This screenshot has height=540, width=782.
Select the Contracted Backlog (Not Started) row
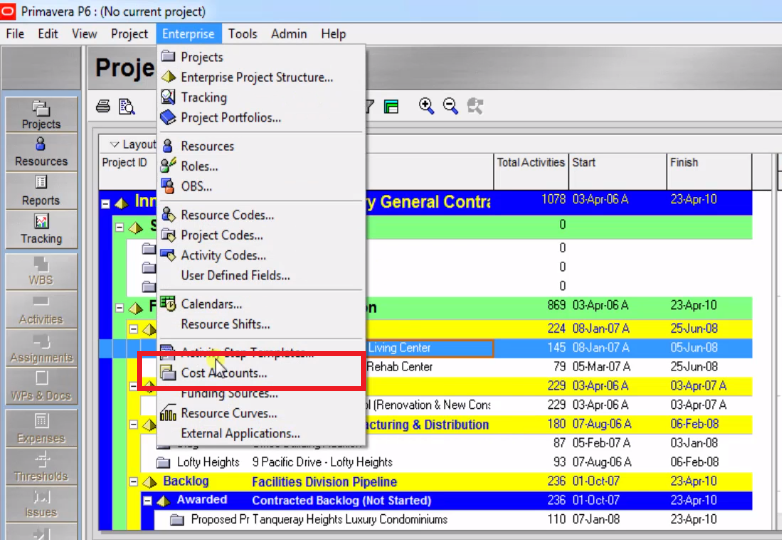tap(446, 501)
